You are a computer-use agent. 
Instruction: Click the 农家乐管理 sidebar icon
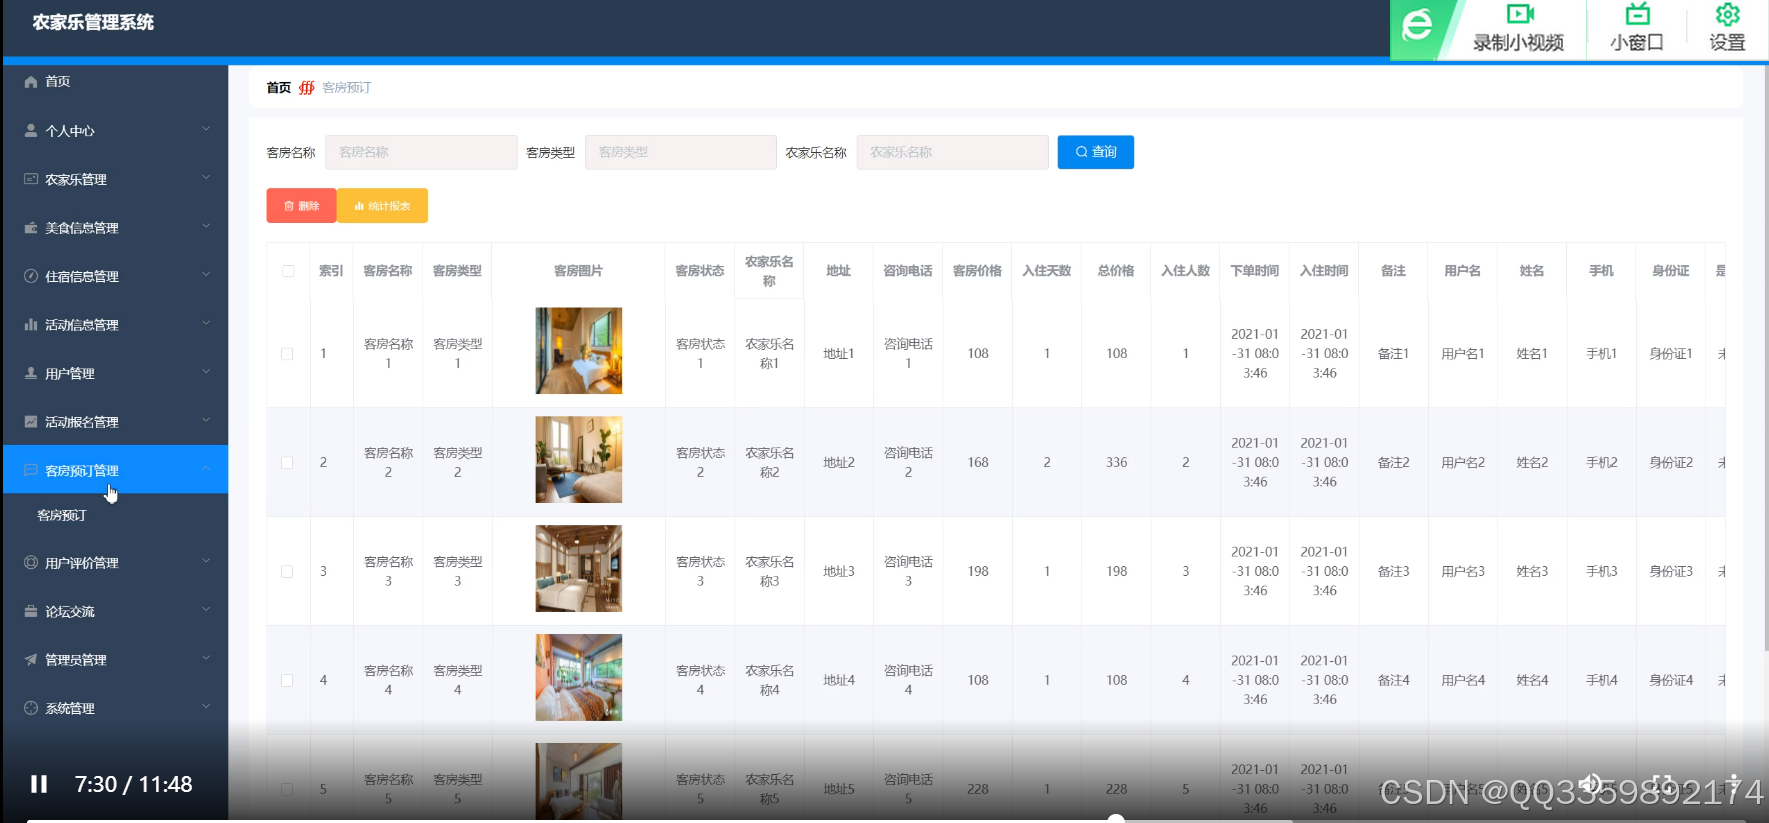31,179
